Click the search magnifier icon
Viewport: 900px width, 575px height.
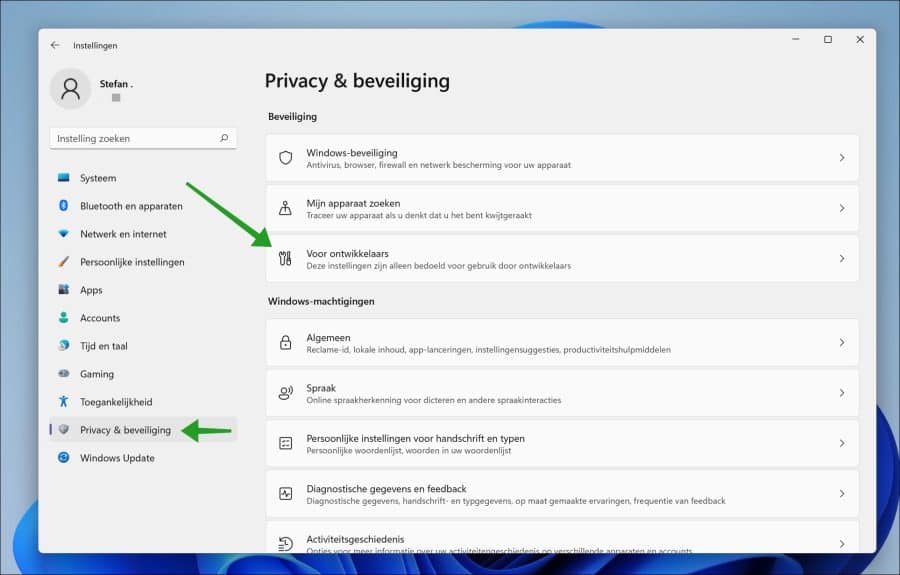[x=224, y=138]
